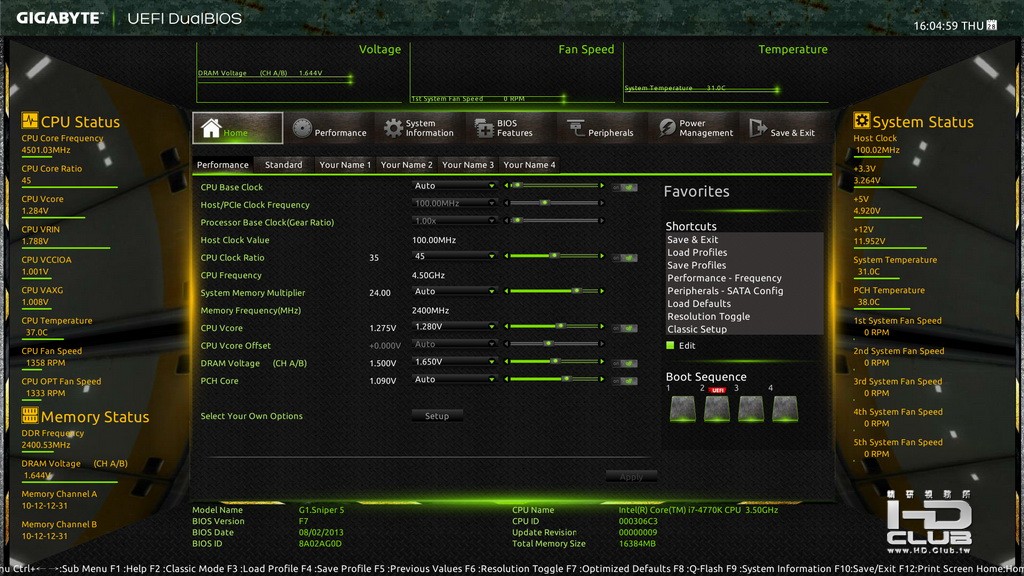Select boot device 1 in Boot Sequence
Screen dimensions: 1024x576
[682, 409]
